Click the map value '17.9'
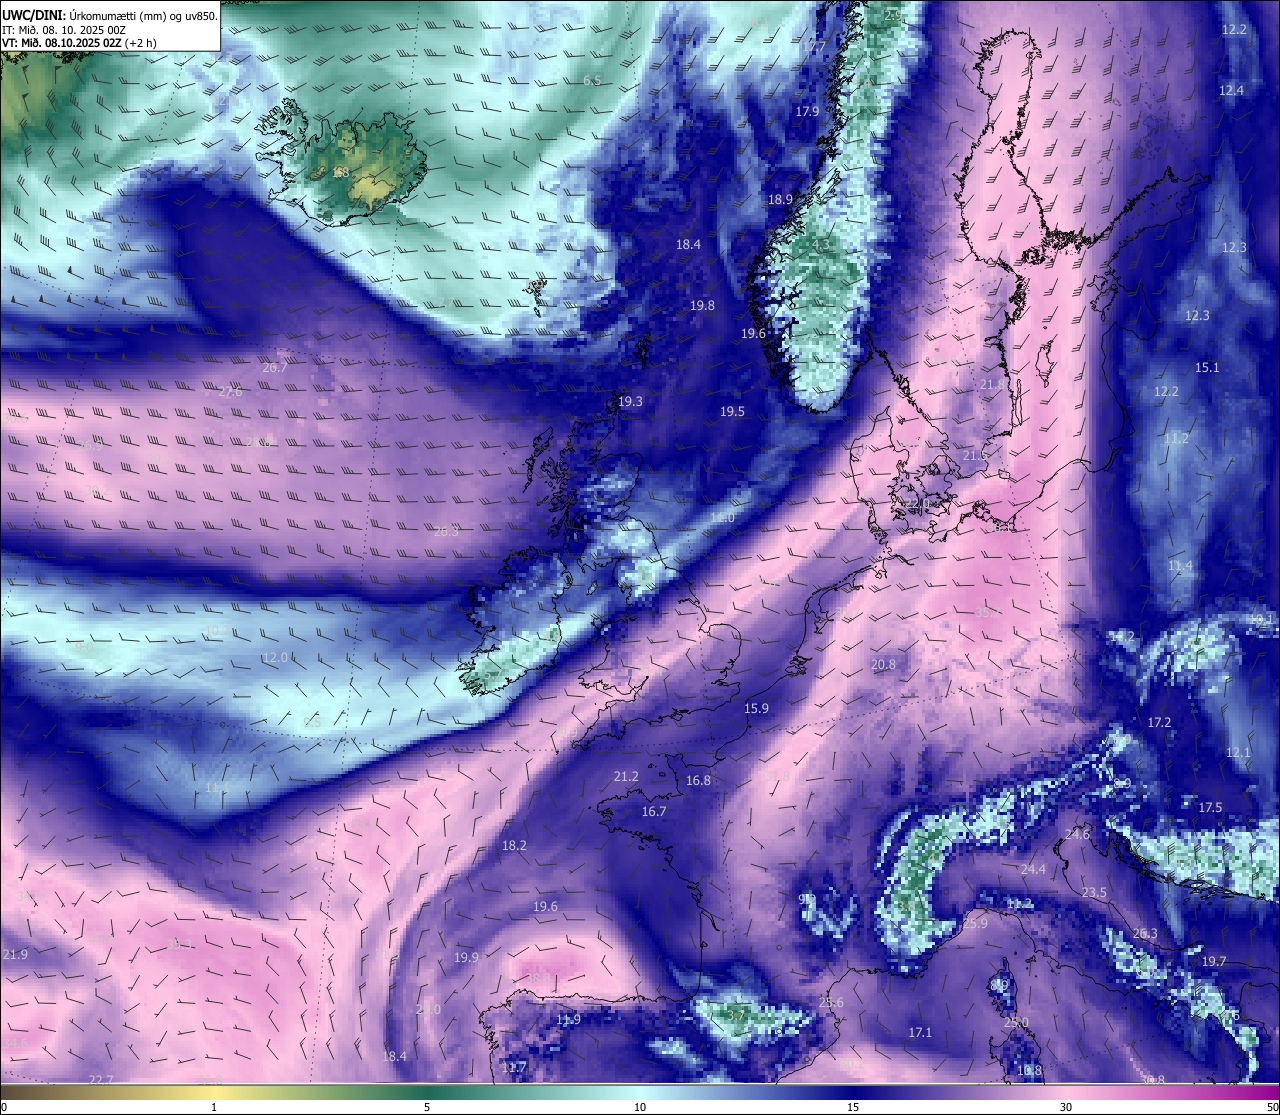This screenshot has height=1115, width=1280. [807, 112]
